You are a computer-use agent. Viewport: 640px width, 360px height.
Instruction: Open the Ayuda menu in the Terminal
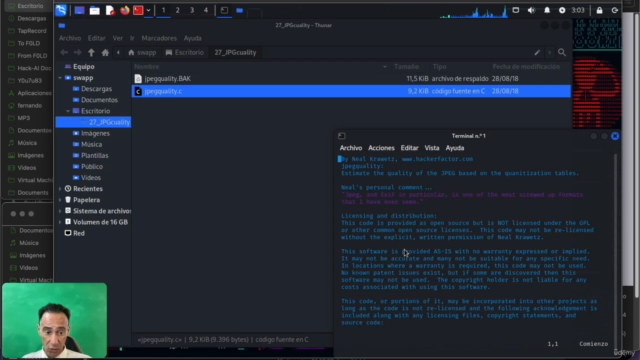point(455,148)
